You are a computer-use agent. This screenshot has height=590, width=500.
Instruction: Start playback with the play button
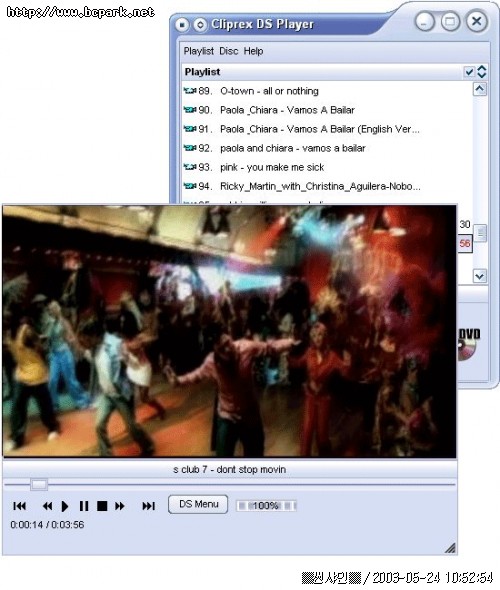[65, 506]
